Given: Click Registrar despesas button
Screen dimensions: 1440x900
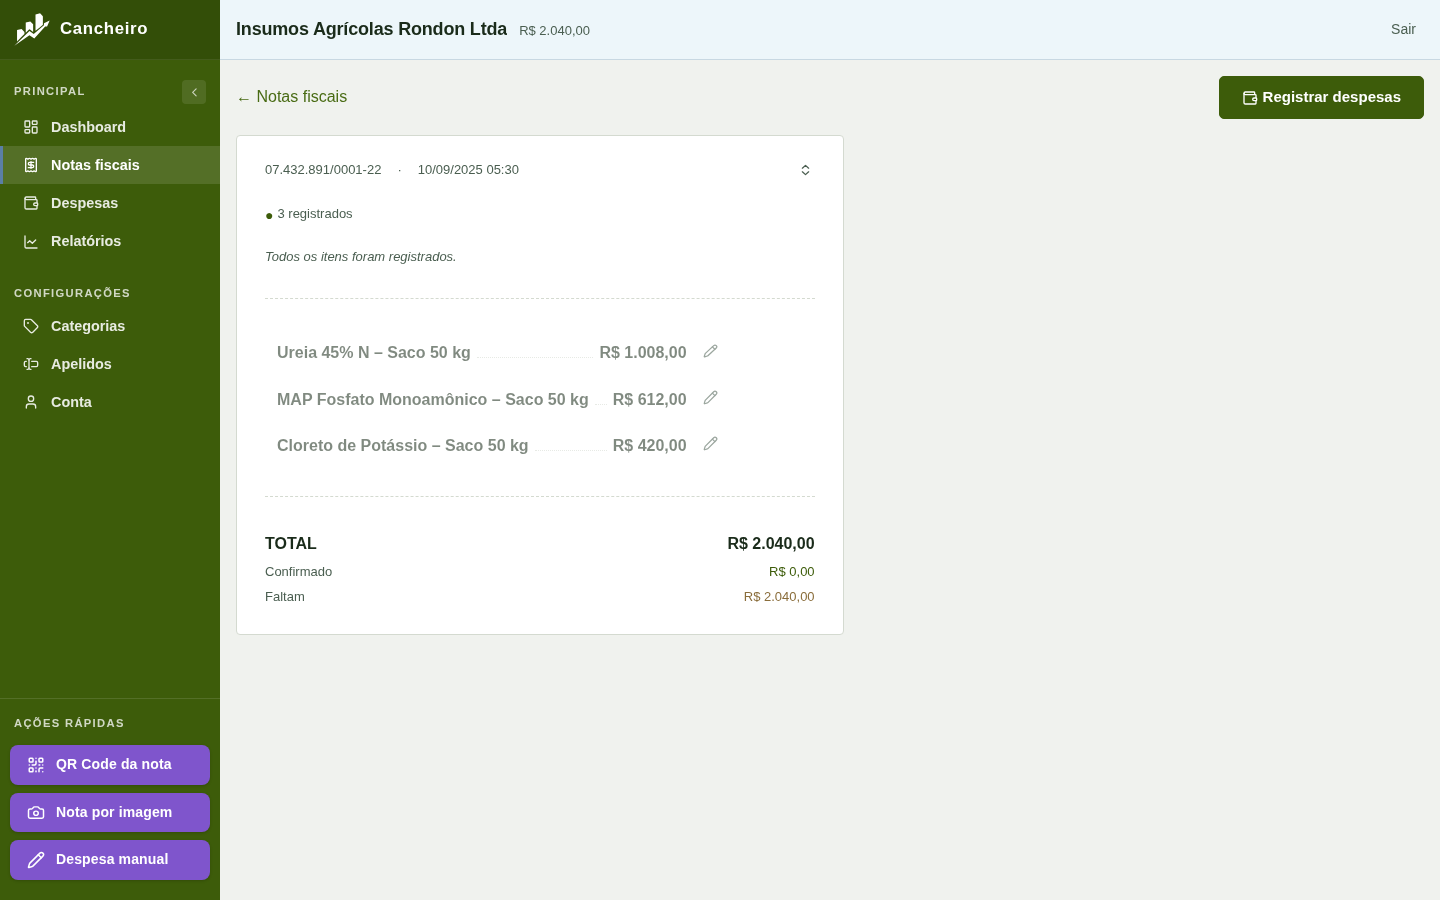Looking at the screenshot, I should (x=1321, y=97).
